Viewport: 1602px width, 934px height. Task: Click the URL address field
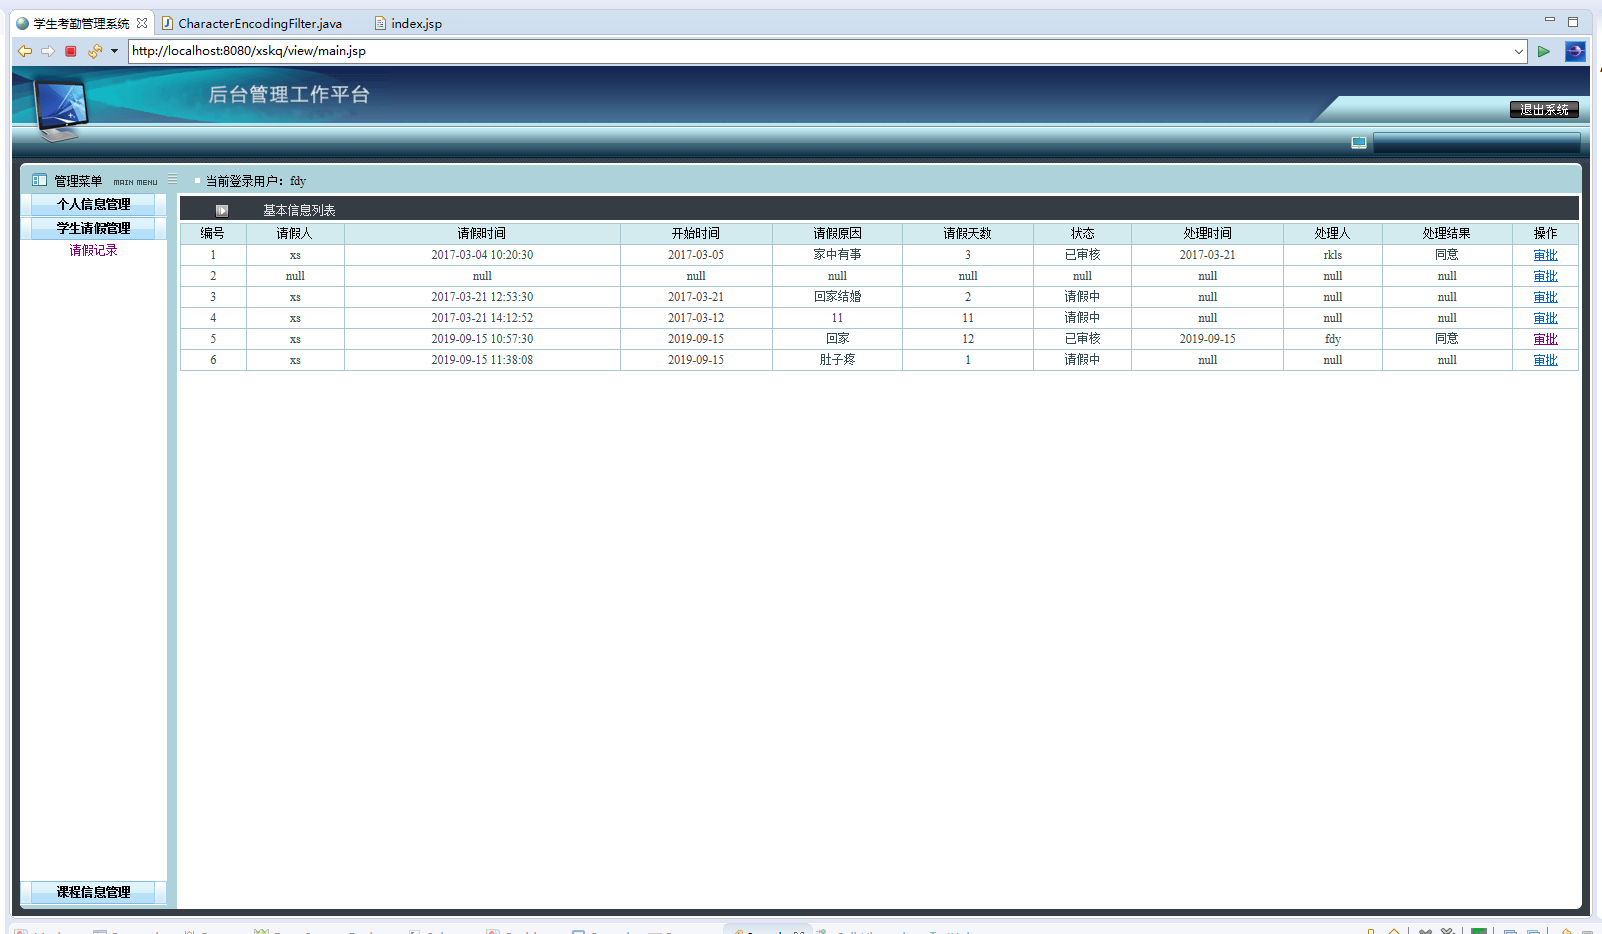820,51
